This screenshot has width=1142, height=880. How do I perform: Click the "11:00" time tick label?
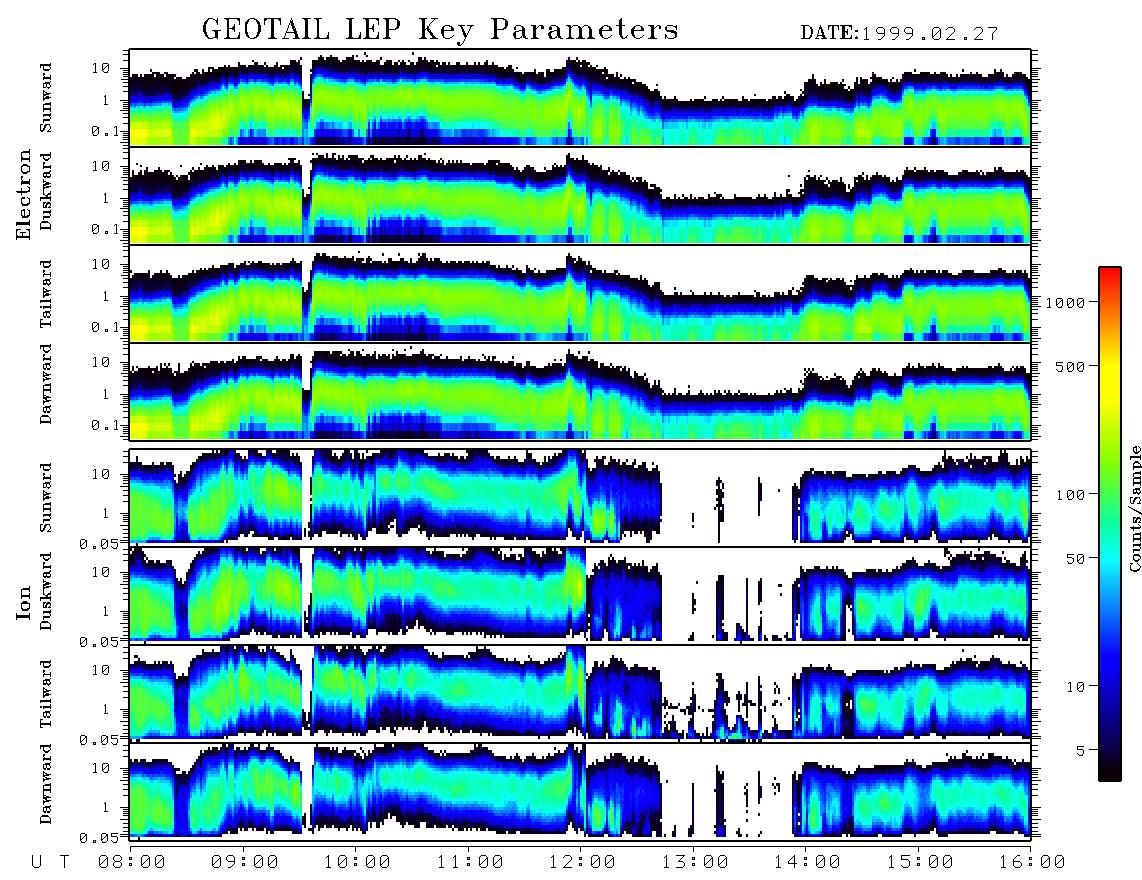click(x=470, y=863)
